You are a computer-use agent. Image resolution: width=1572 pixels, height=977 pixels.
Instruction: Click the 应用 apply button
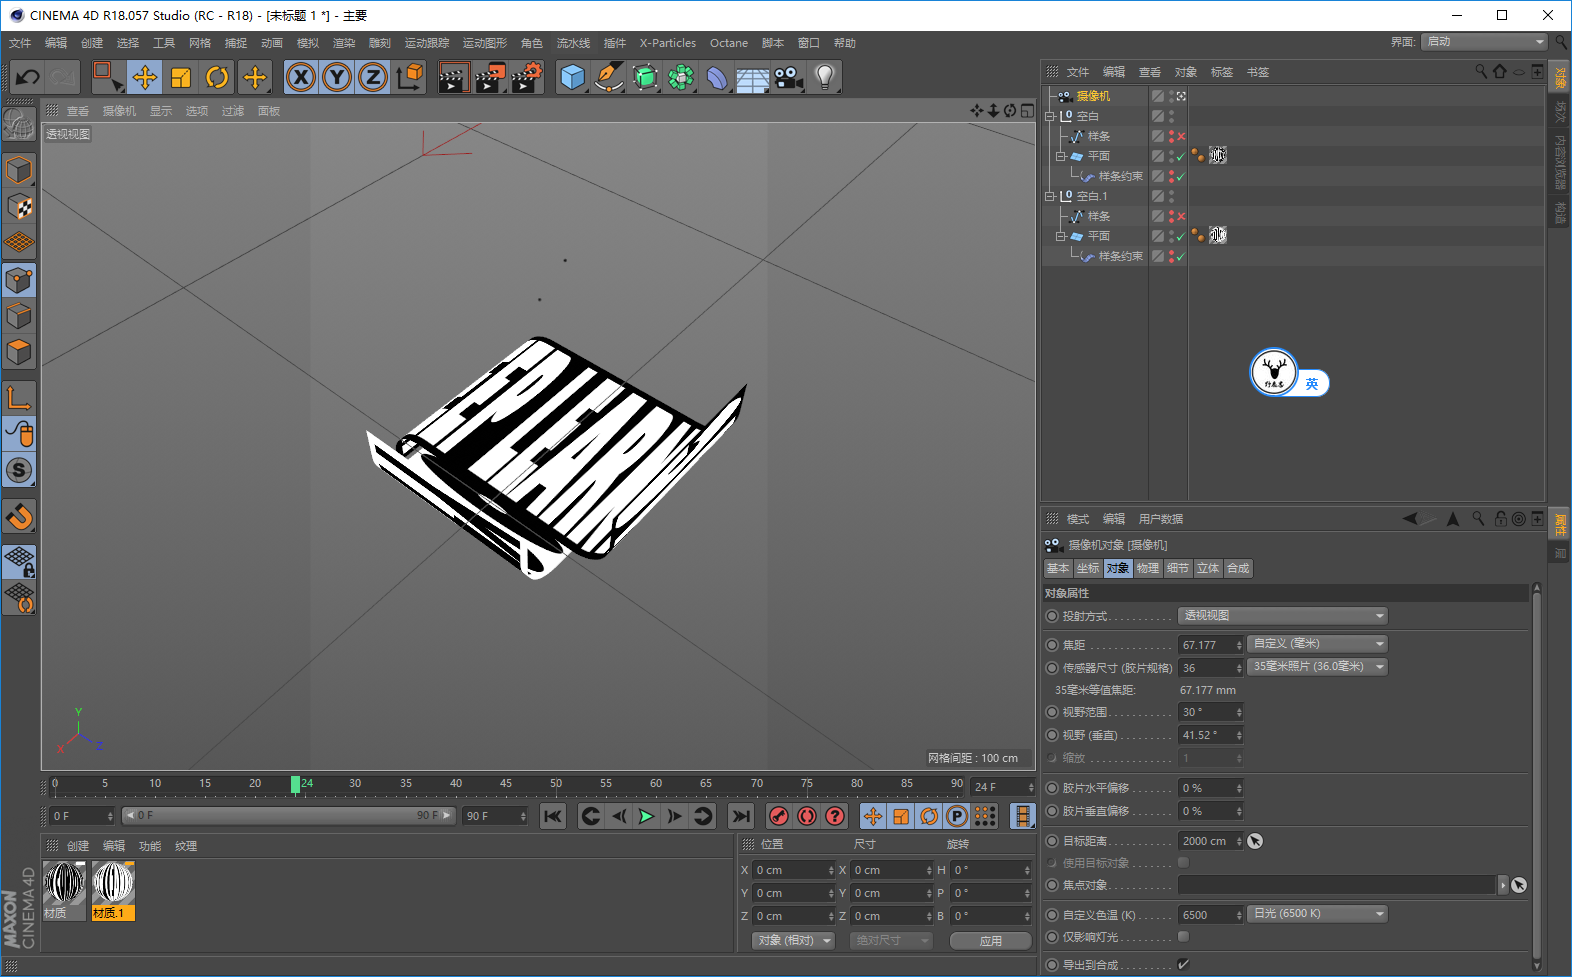coord(991,941)
